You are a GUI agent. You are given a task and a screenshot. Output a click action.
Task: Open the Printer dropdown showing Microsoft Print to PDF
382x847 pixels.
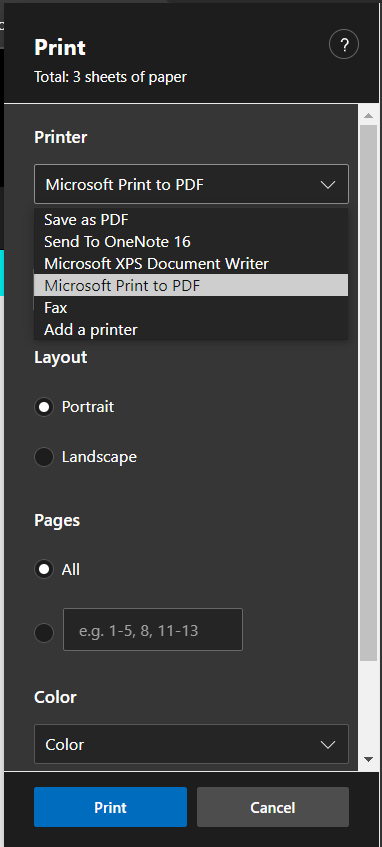point(191,184)
